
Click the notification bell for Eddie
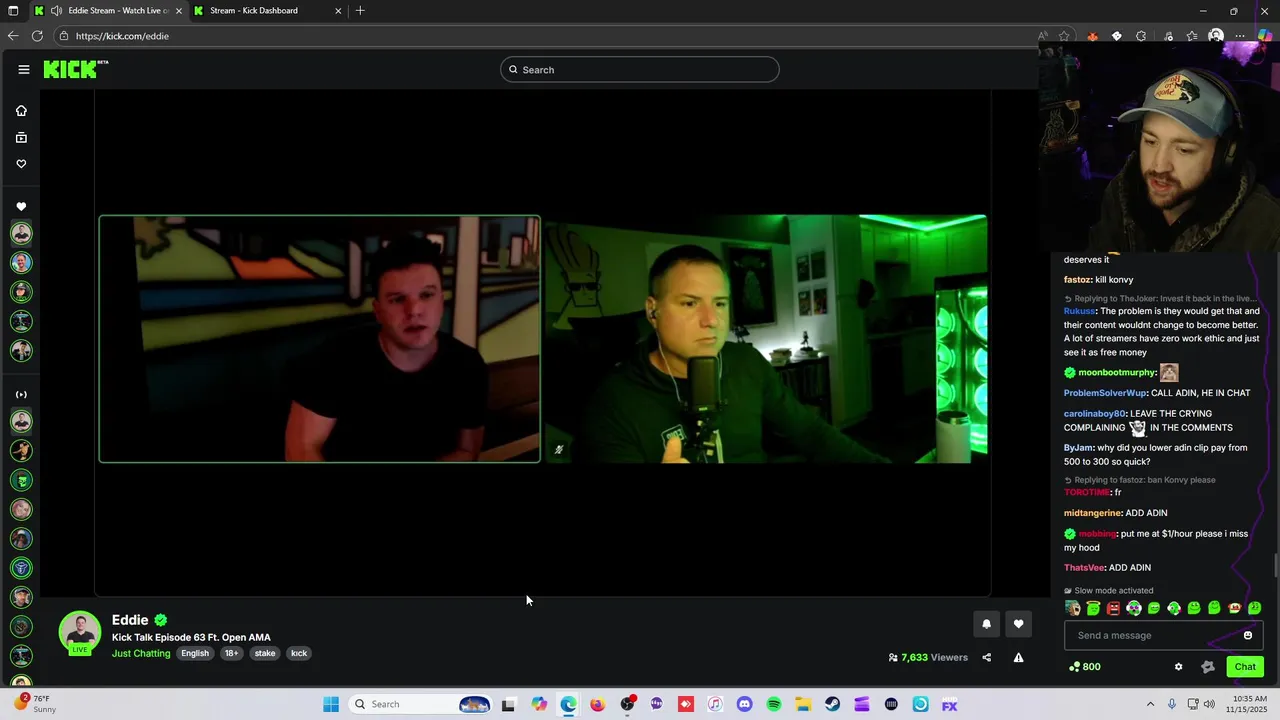[x=986, y=624]
